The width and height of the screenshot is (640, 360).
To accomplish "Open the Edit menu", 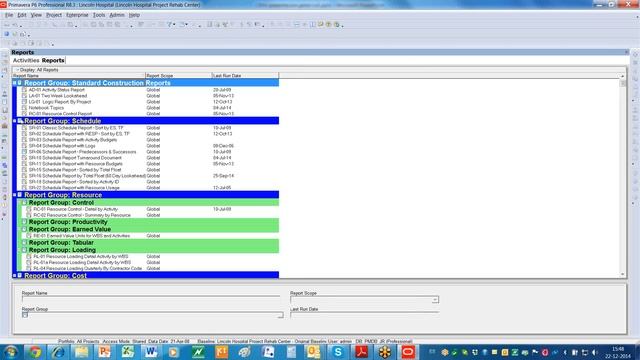I will [22, 15].
